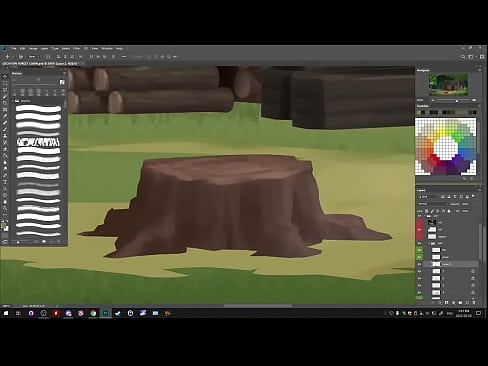Open the layer blend mode dropdown
Viewport: 488px width, 366px height.
pyautogui.click(x=432, y=204)
